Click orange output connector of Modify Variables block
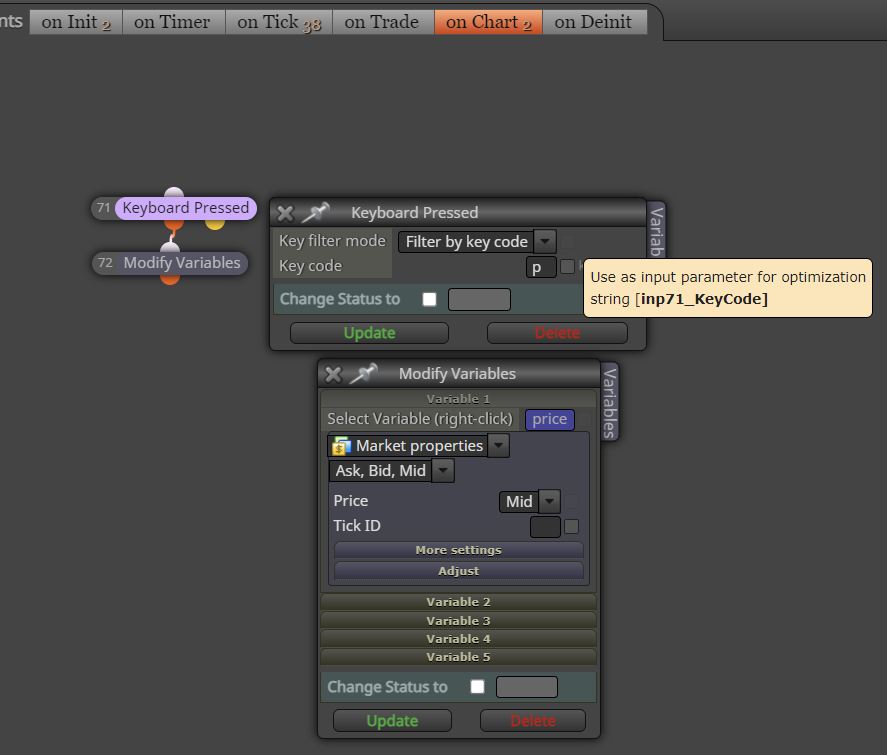The height and width of the screenshot is (755, 887). point(170,279)
